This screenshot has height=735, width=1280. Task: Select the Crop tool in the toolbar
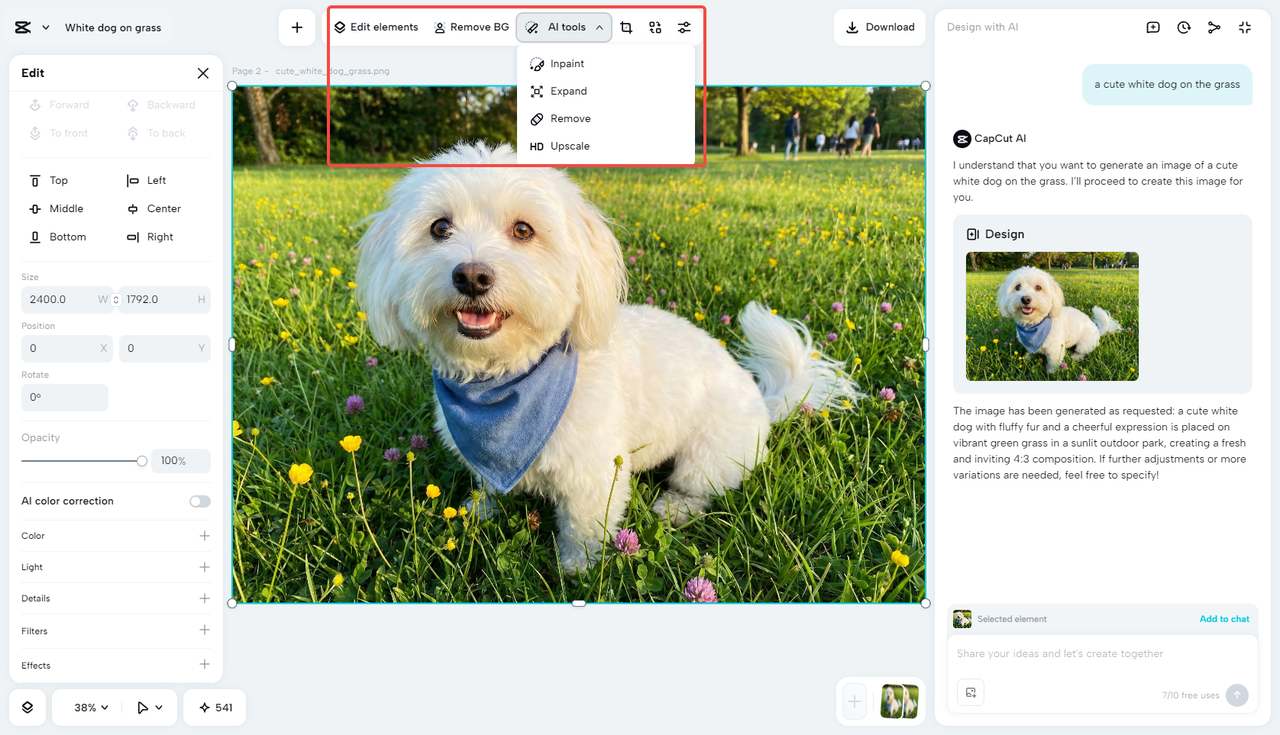(627, 27)
